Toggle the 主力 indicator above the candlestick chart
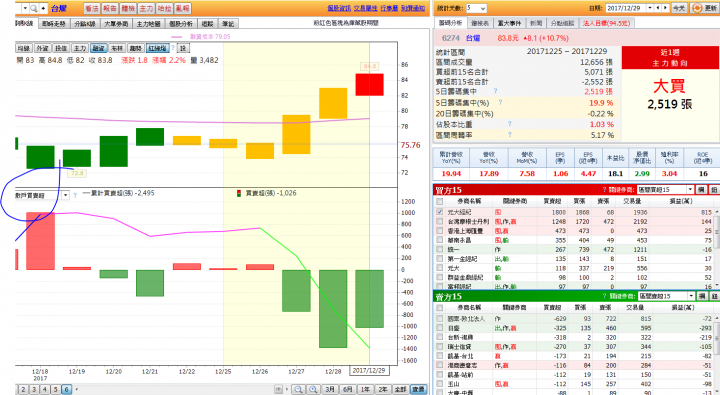The width and height of the screenshot is (720, 395). click(x=80, y=48)
